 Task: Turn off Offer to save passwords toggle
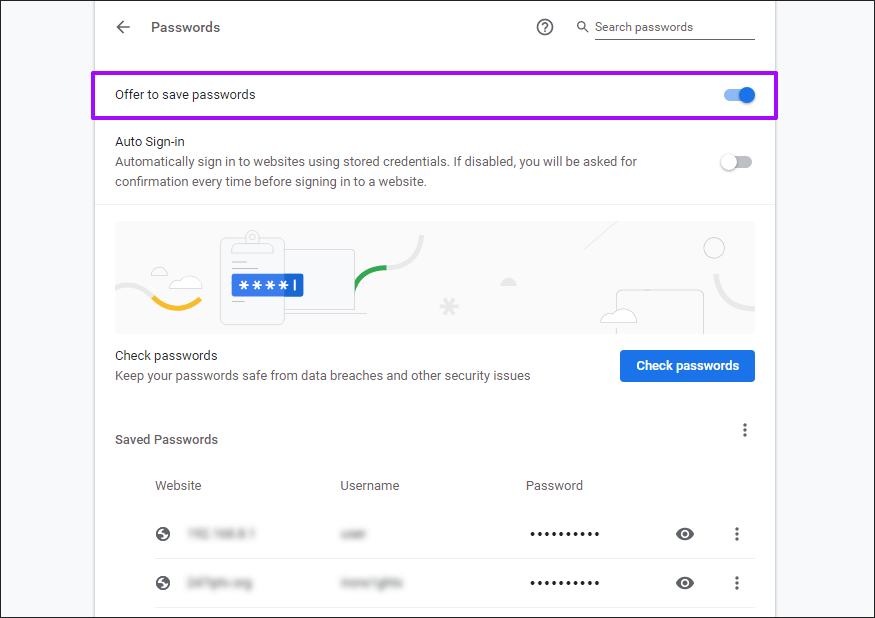[740, 95]
